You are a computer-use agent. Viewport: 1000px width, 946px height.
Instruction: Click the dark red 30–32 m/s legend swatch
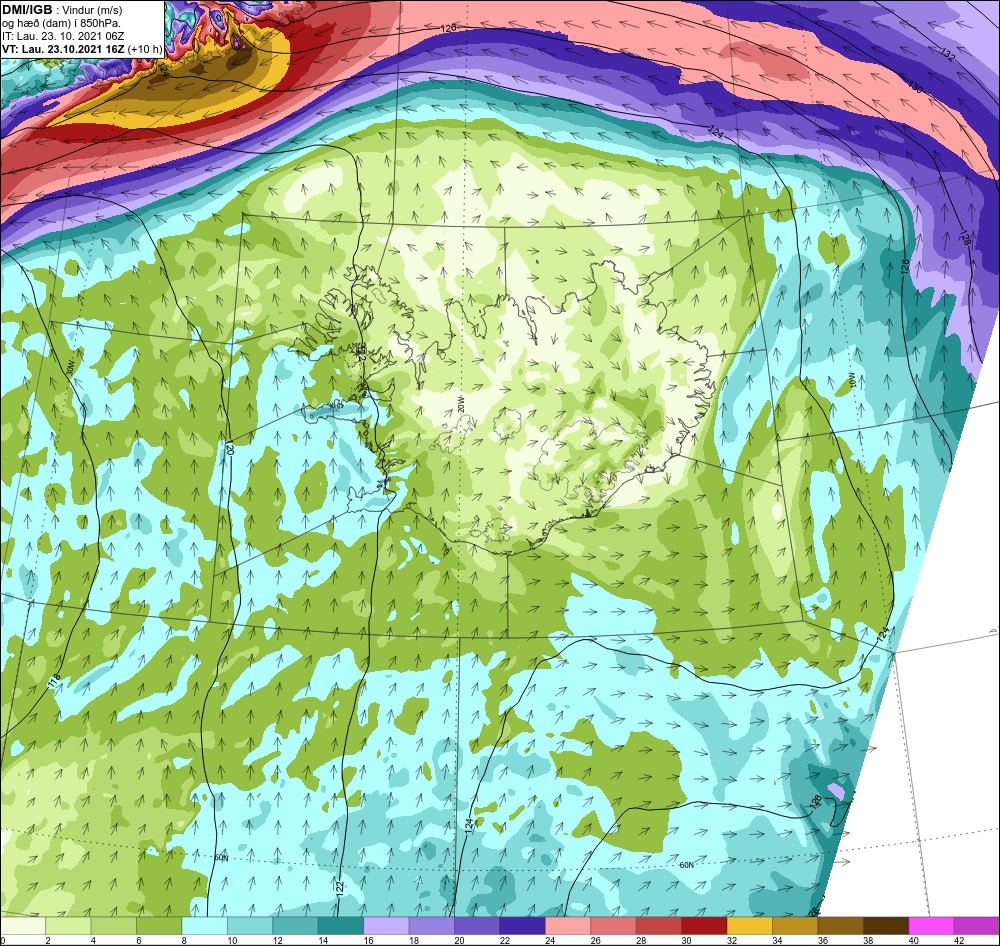704,926
